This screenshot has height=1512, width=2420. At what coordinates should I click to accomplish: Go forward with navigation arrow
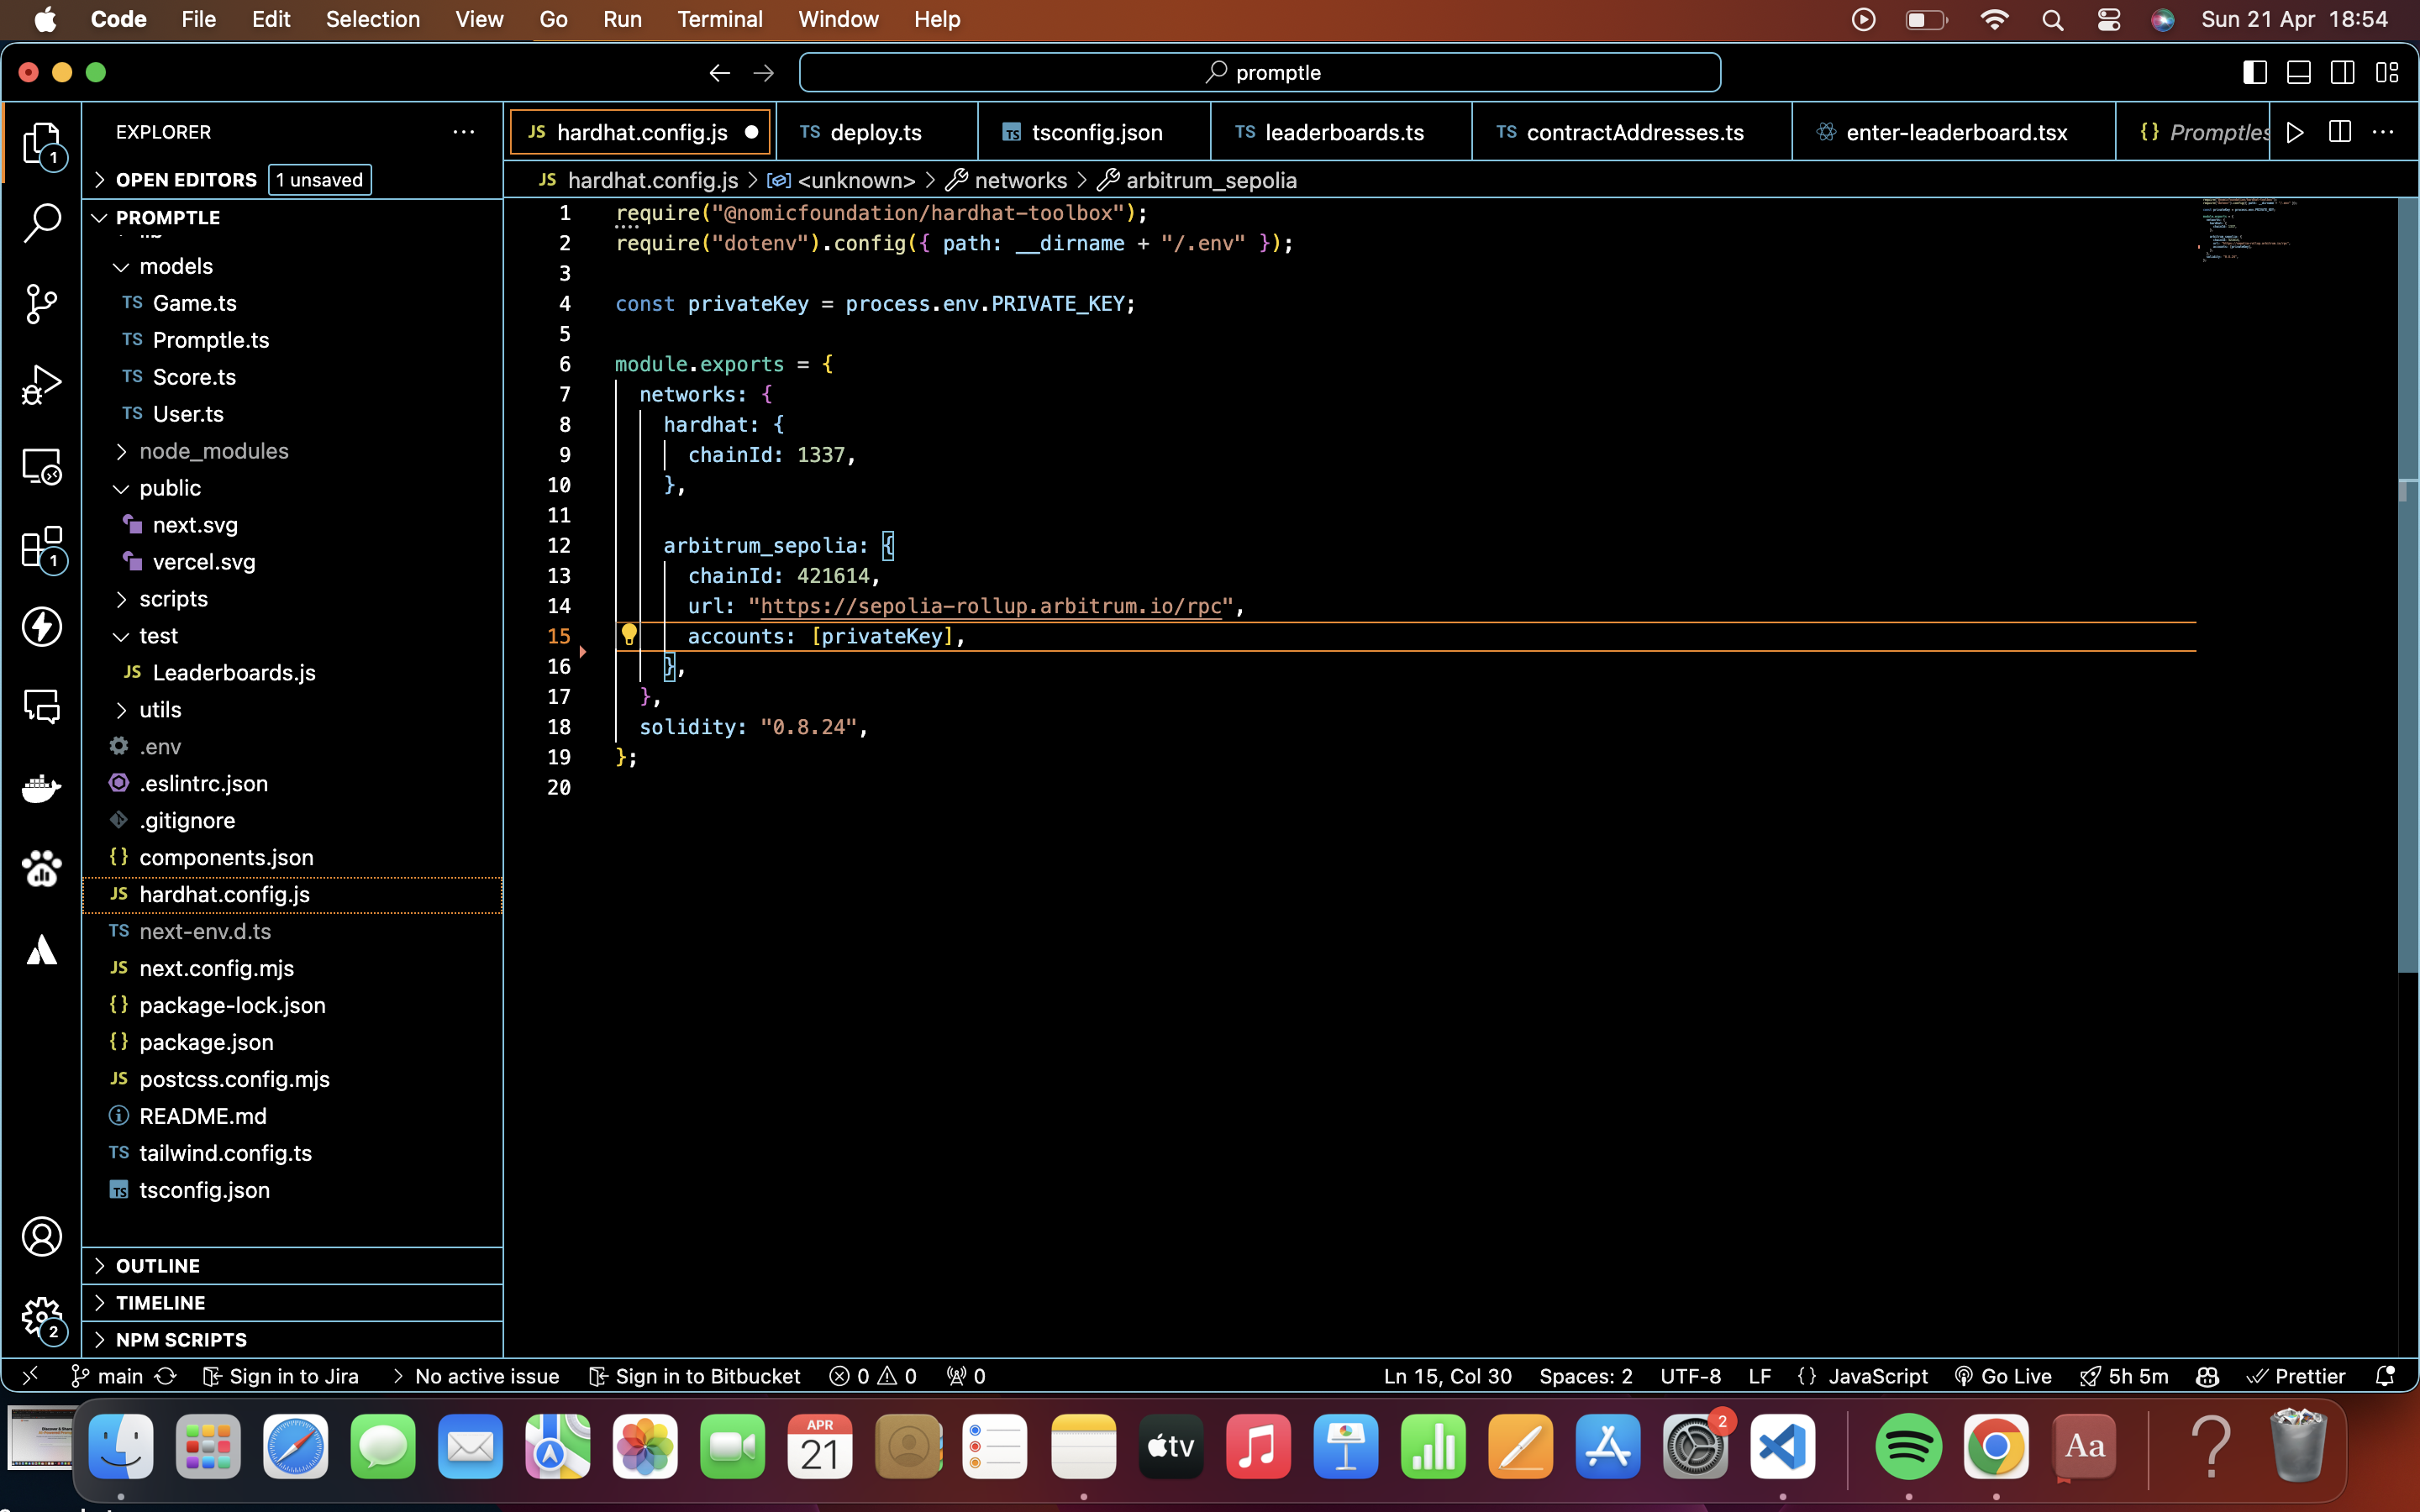763,72
